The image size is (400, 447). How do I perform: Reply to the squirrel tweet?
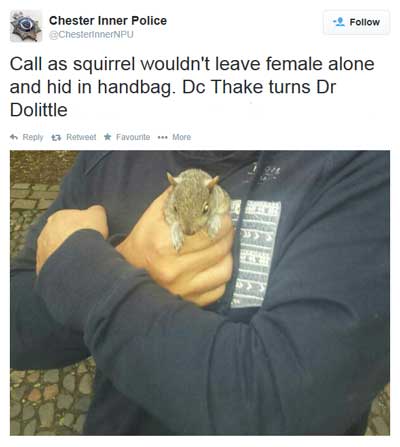pos(27,137)
